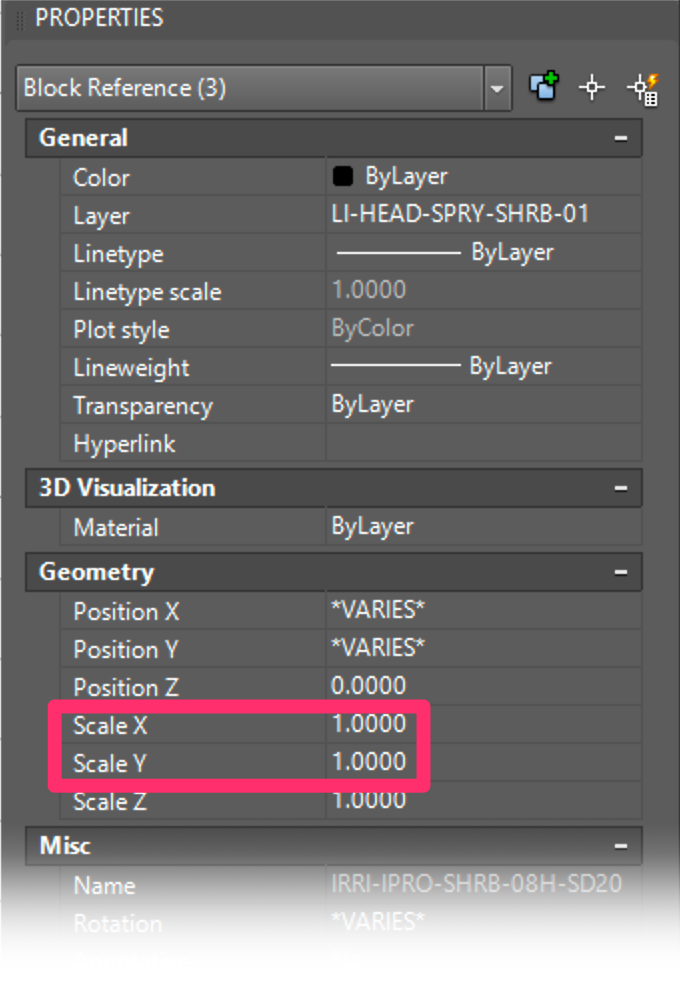
Task: Click the Position Y *VARIES* value
Action: 377,648
